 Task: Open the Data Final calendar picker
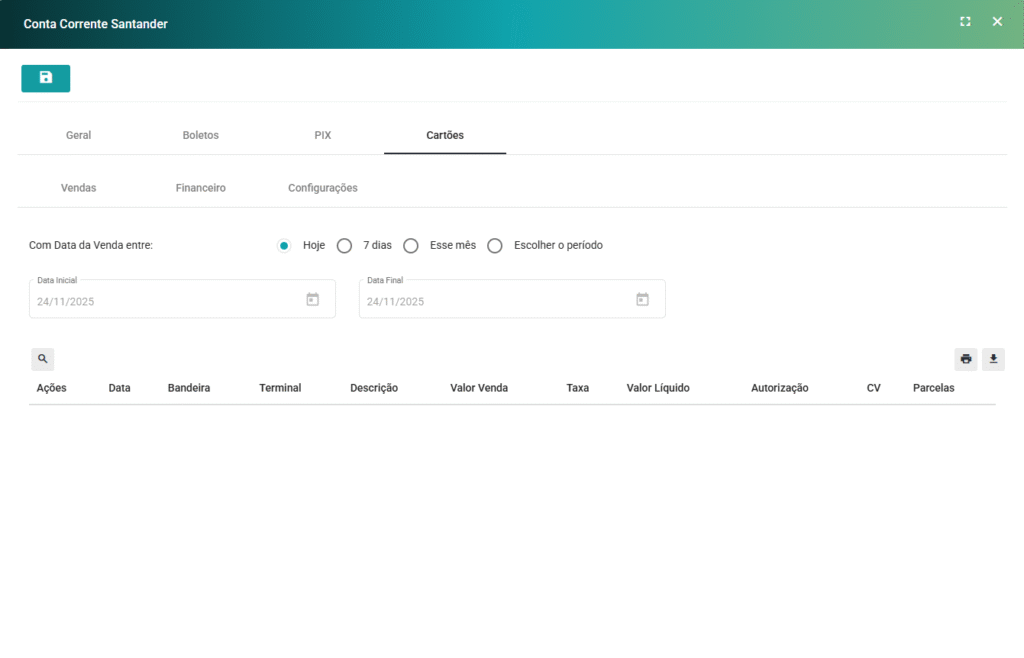tap(642, 300)
